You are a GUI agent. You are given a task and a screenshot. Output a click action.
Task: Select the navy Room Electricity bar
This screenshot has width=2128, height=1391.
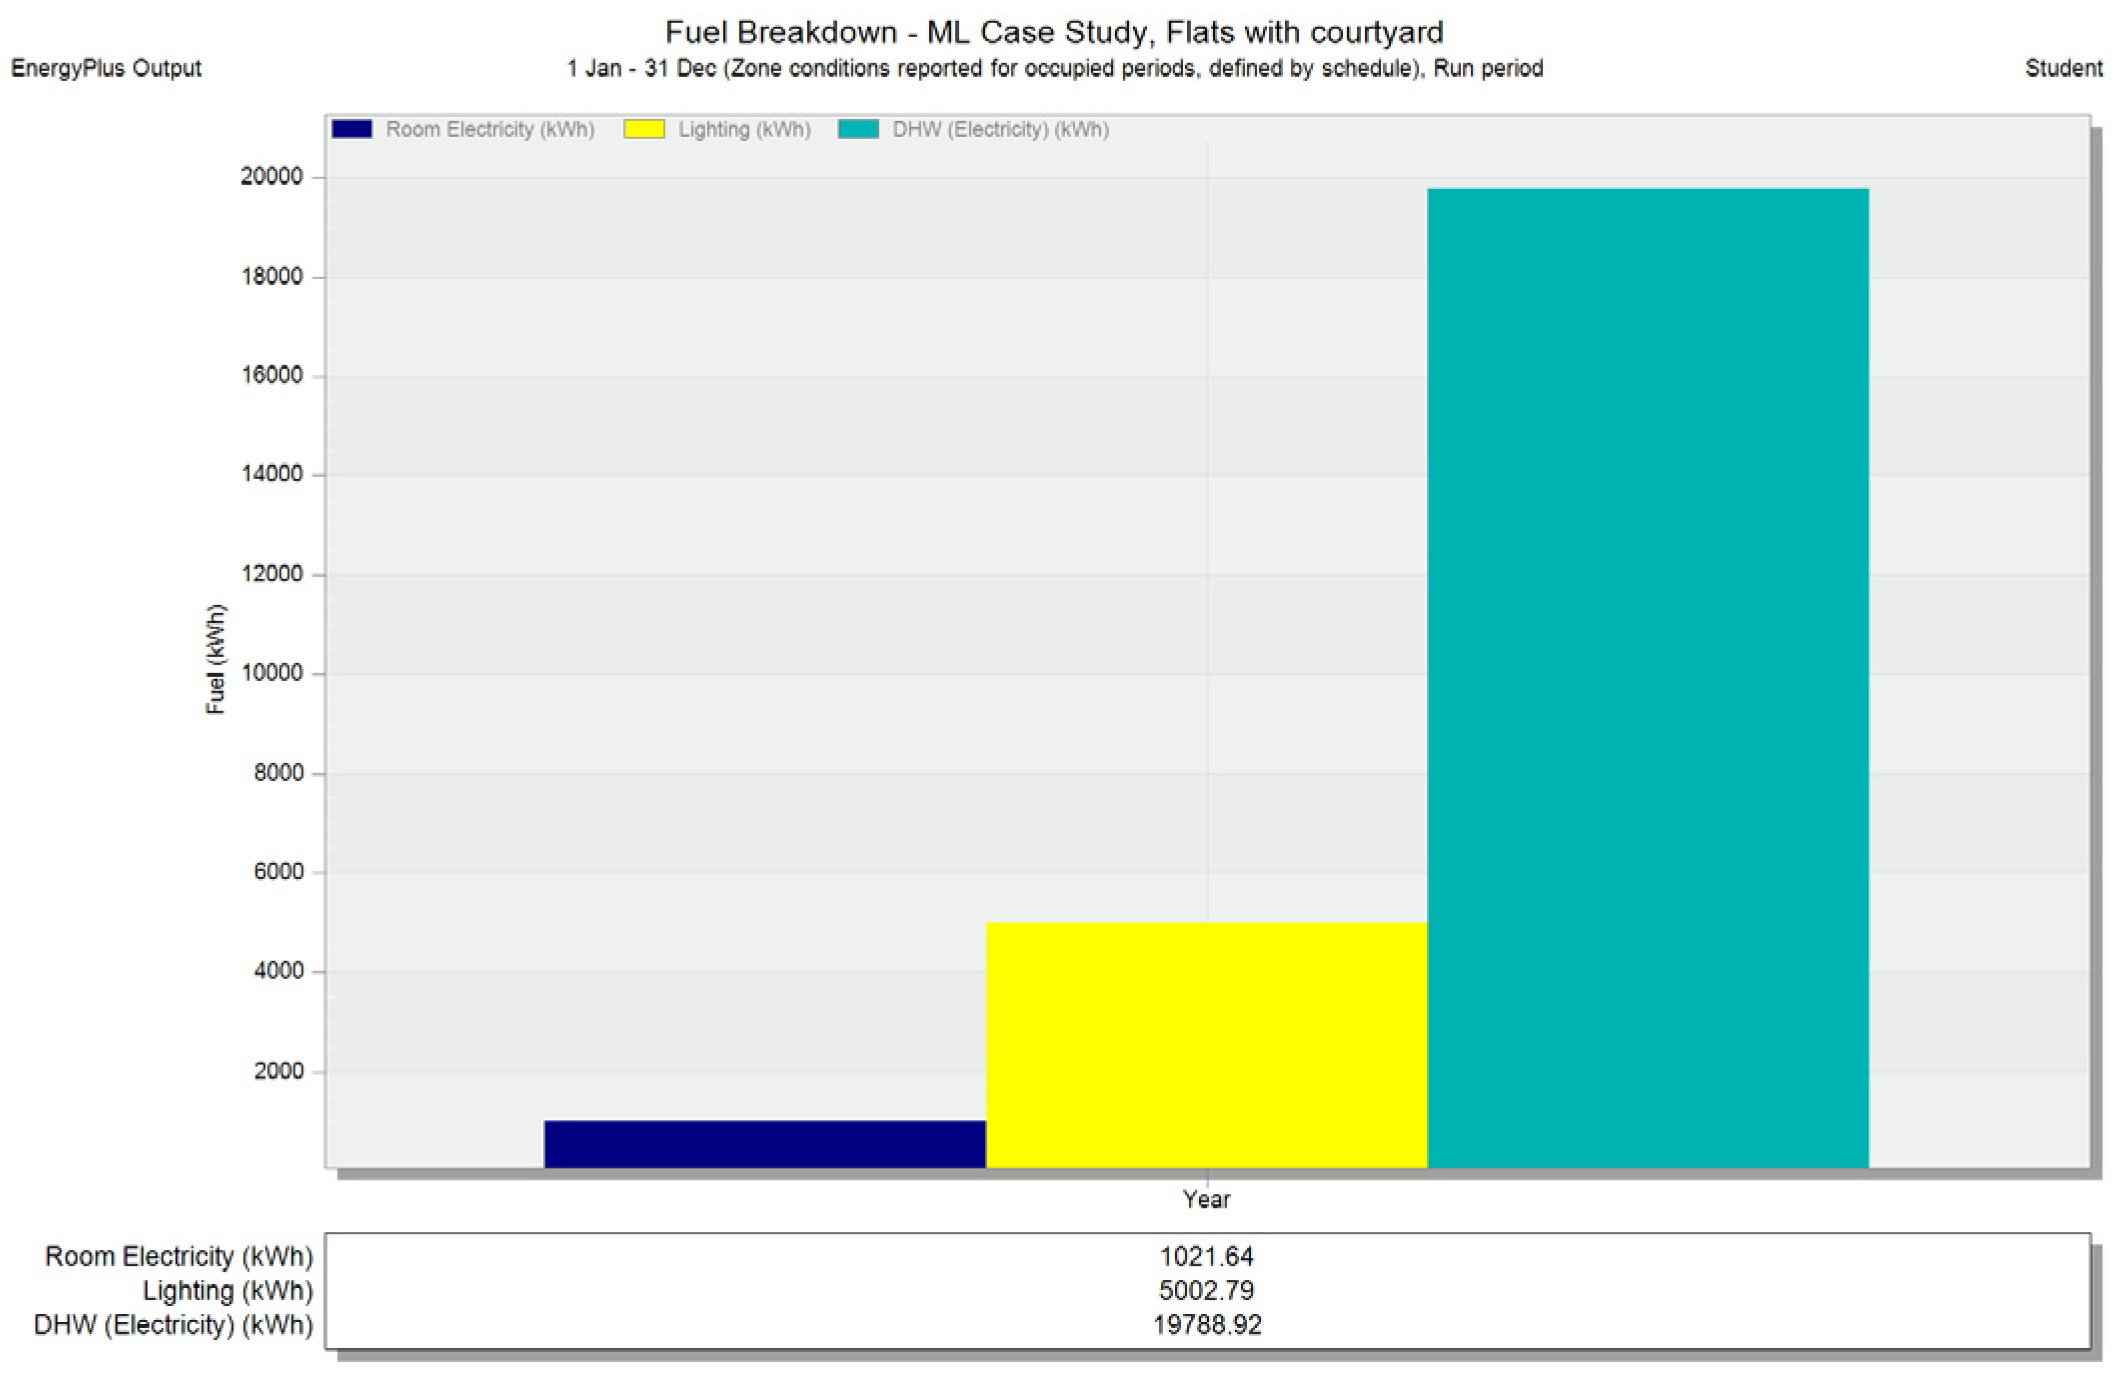pos(765,1143)
